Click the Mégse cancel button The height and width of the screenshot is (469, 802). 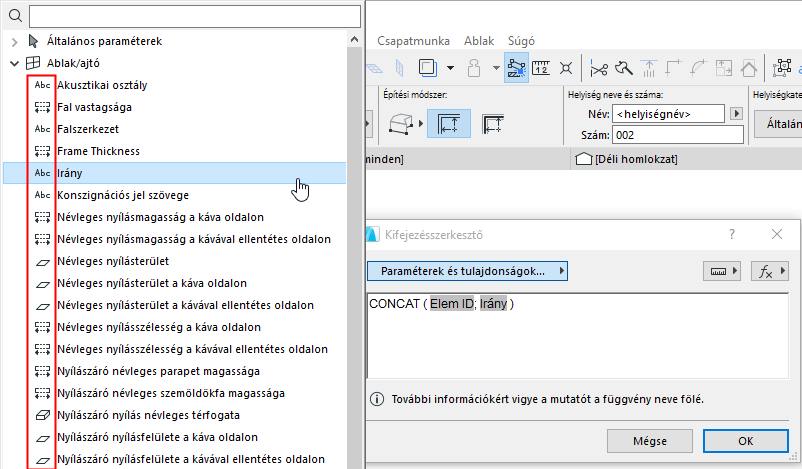650,441
